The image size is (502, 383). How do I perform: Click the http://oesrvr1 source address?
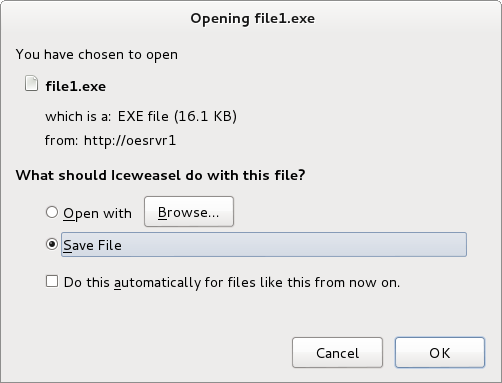[x=130, y=141]
